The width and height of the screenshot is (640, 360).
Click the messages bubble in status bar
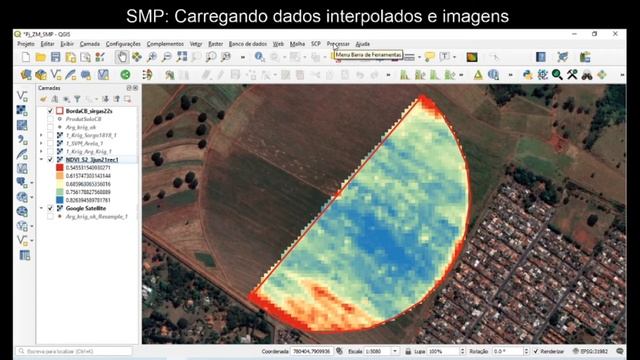coord(620,351)
